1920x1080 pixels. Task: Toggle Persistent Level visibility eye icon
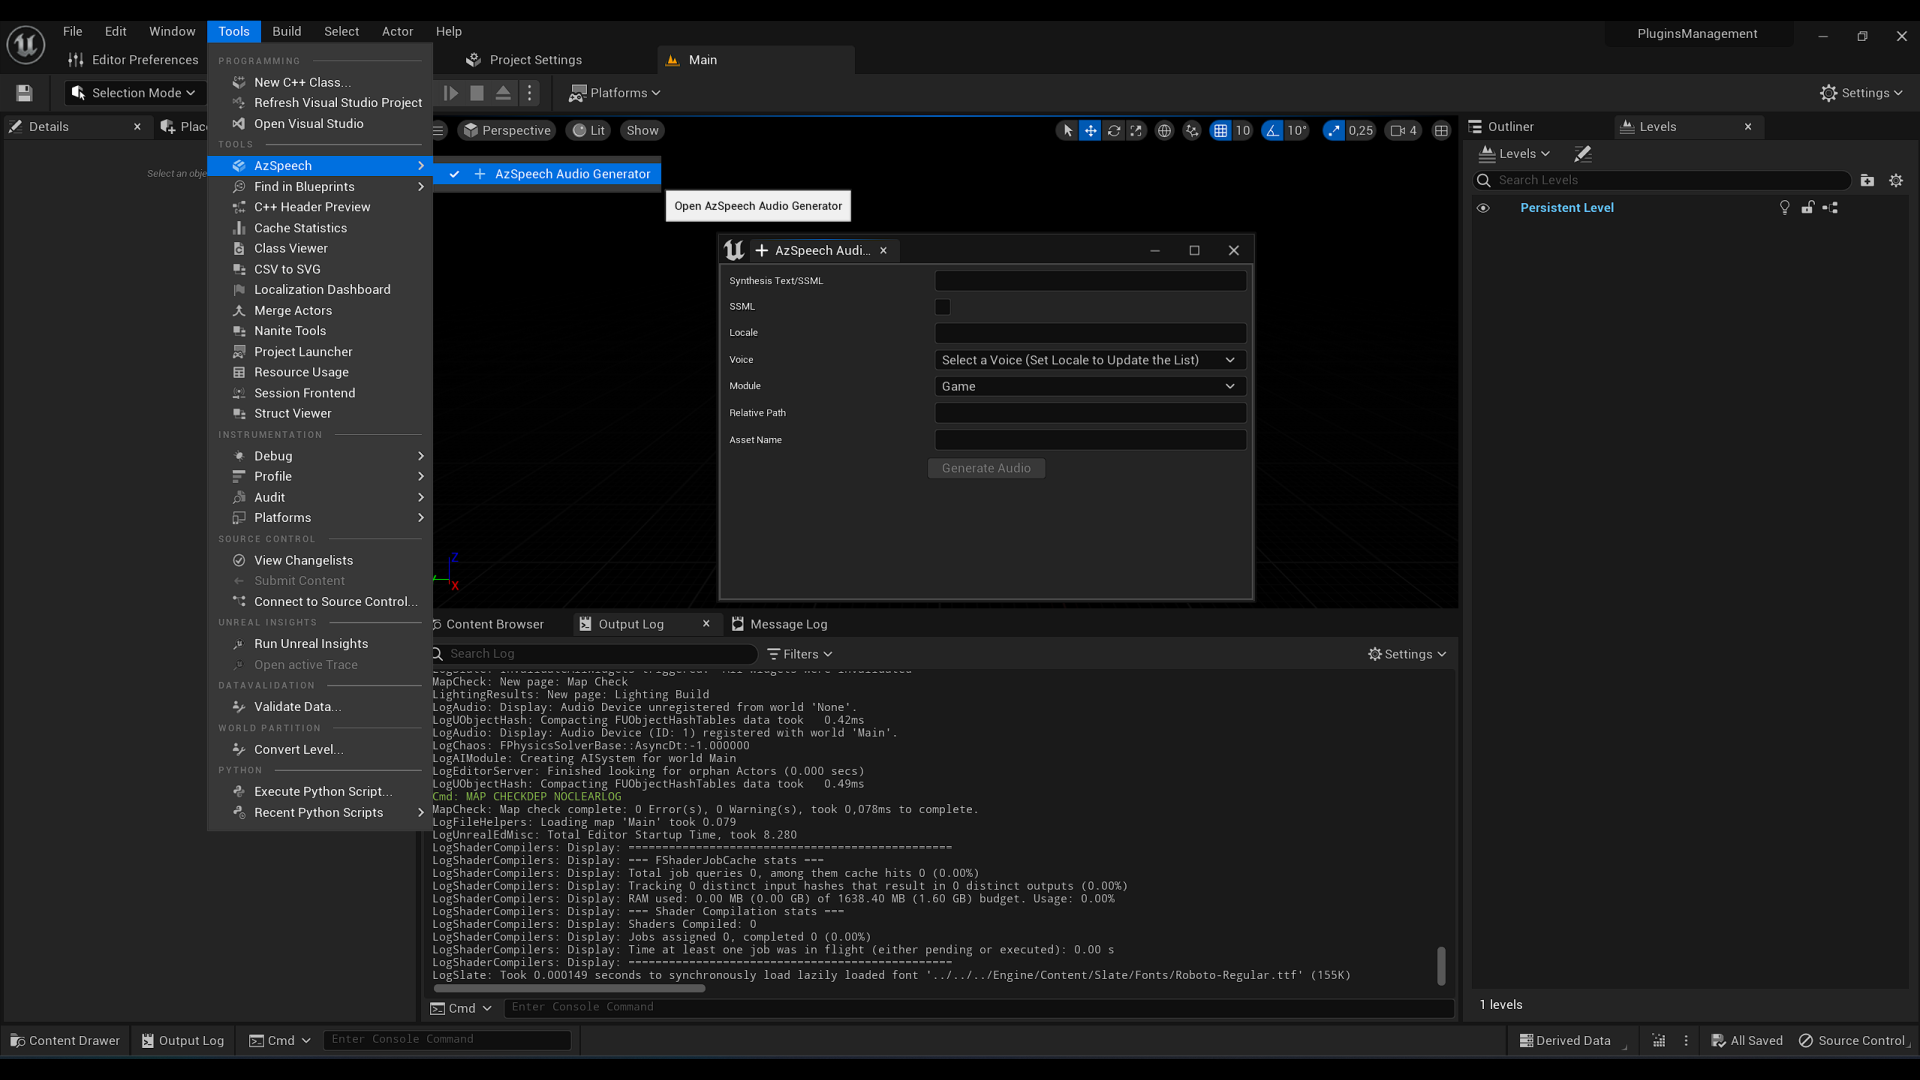coord(1484,207)
